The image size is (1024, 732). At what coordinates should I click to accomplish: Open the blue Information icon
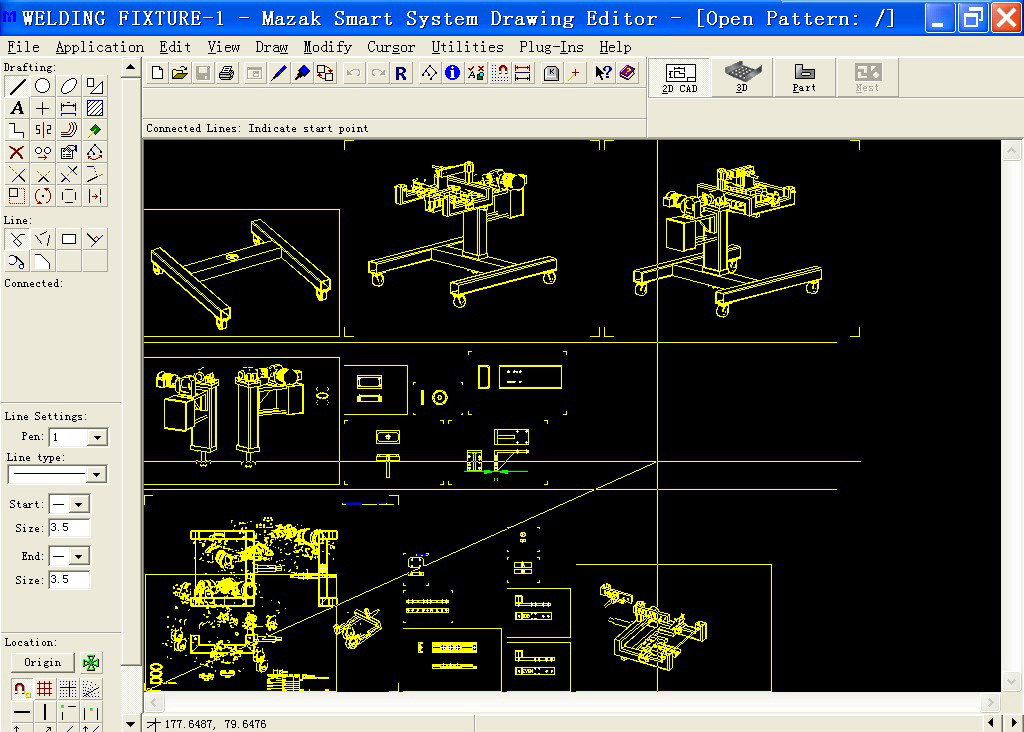pyautogui.click(x=452, y=73)
